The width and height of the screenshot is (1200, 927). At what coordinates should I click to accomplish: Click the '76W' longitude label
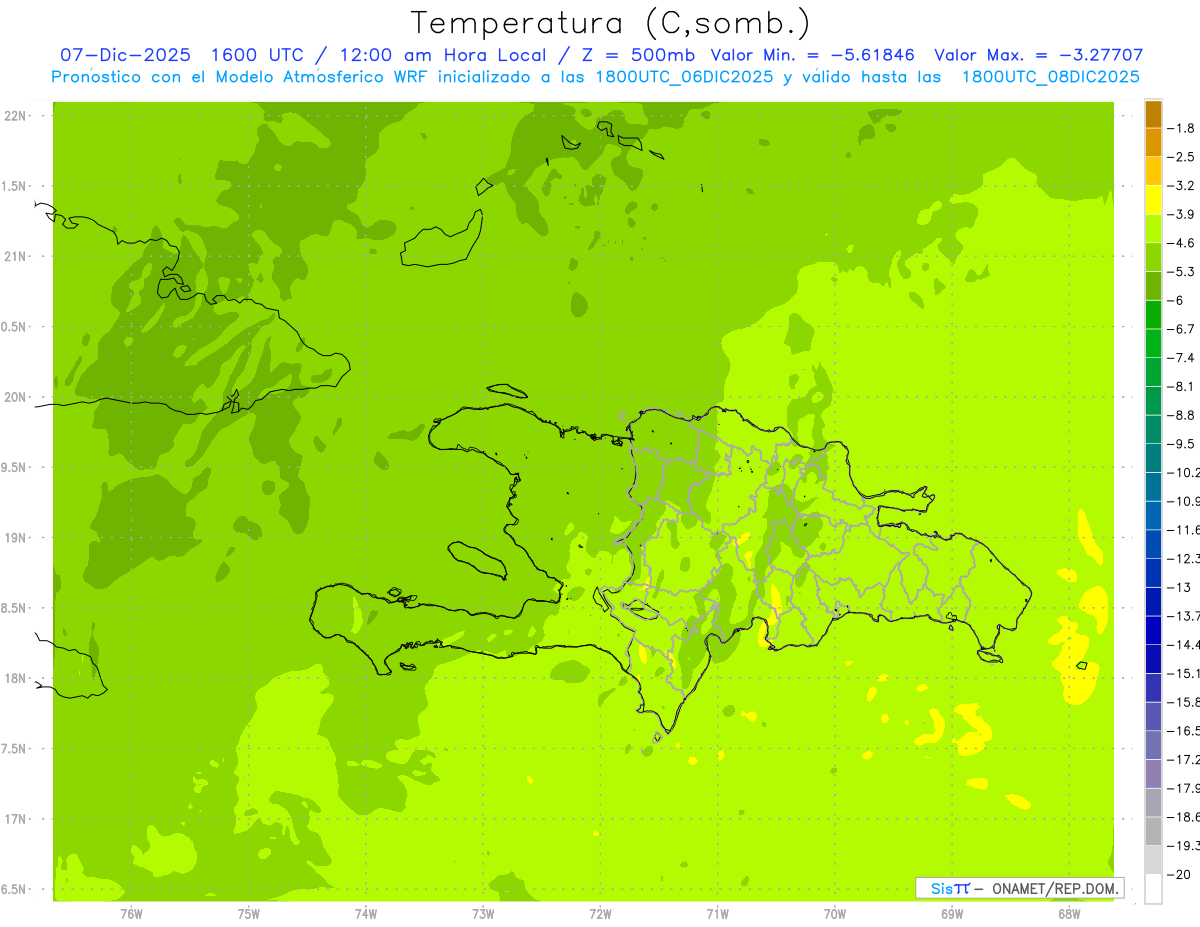point(131,914)
